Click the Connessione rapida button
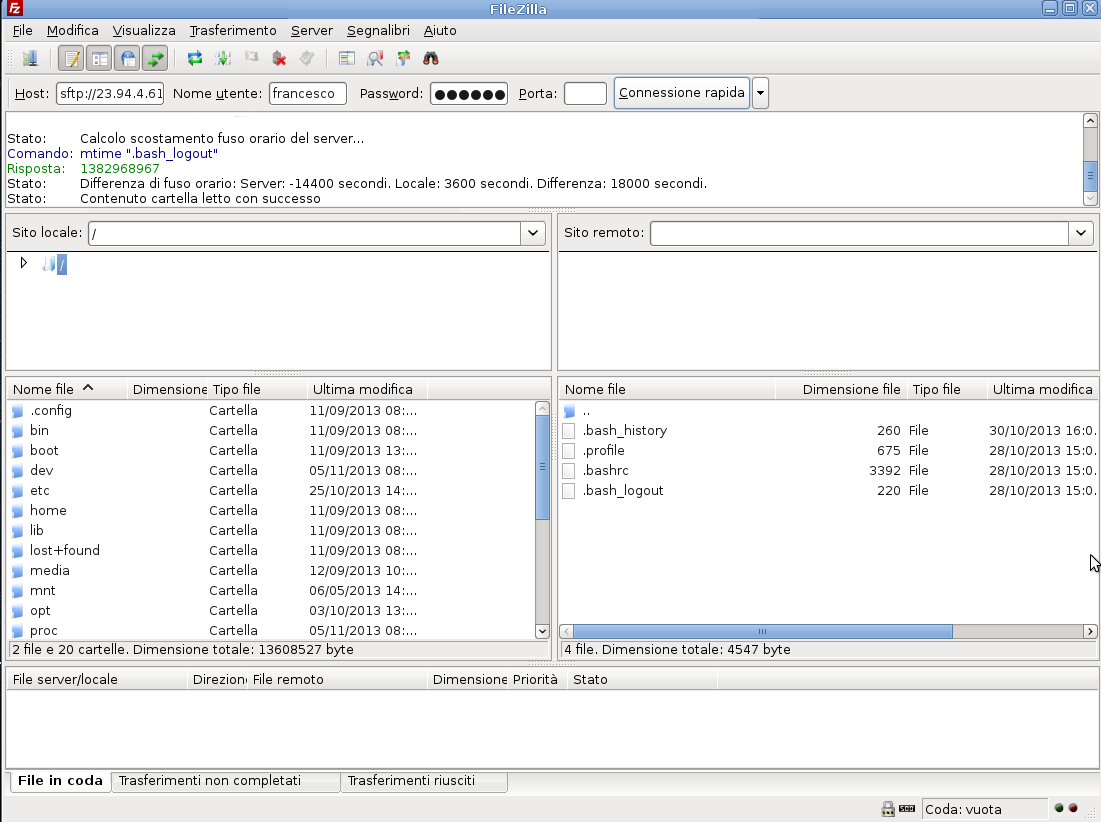 [x=682, y=93]
